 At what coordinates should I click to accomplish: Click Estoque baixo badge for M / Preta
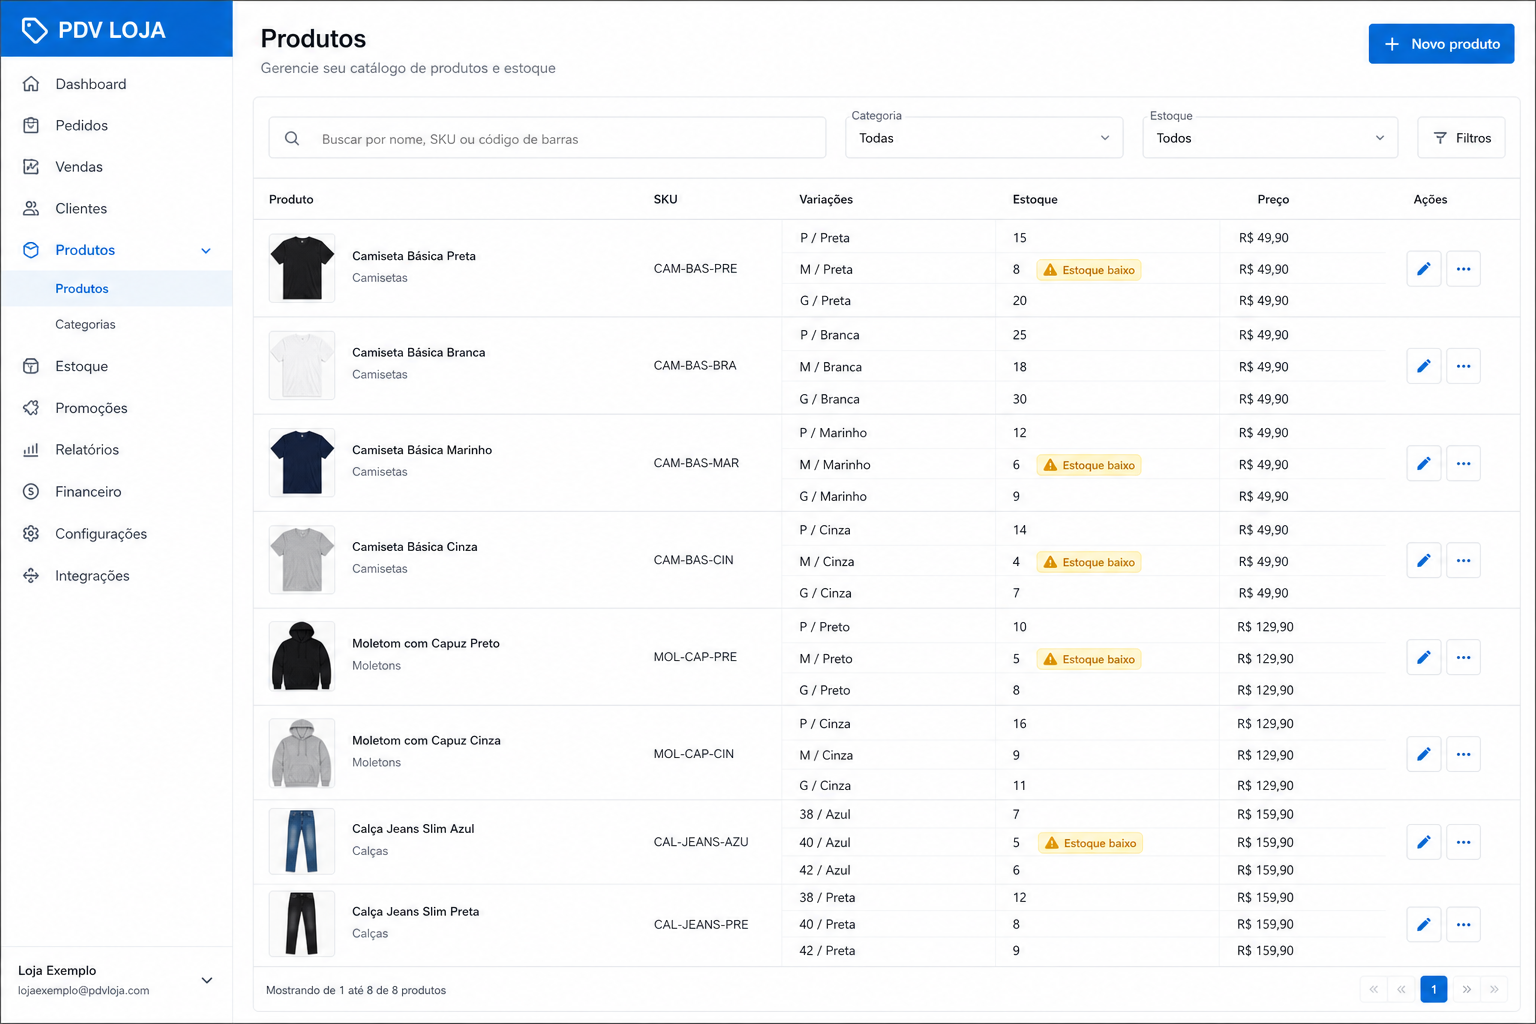(1089, 270)
